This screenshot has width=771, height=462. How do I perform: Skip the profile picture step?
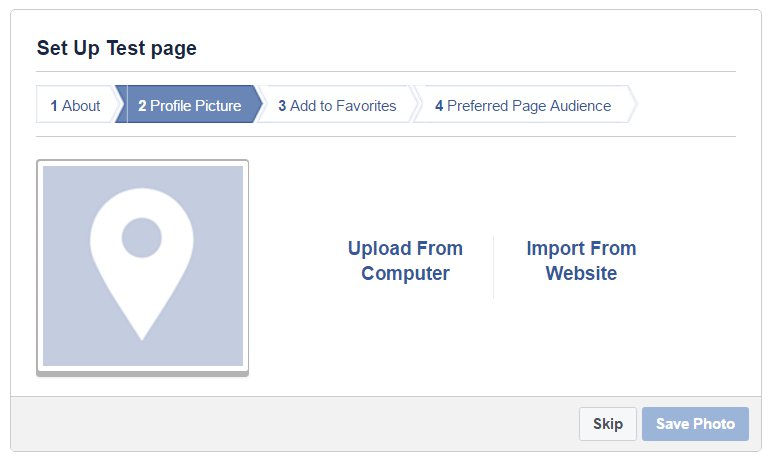click(x=608, y=424)
